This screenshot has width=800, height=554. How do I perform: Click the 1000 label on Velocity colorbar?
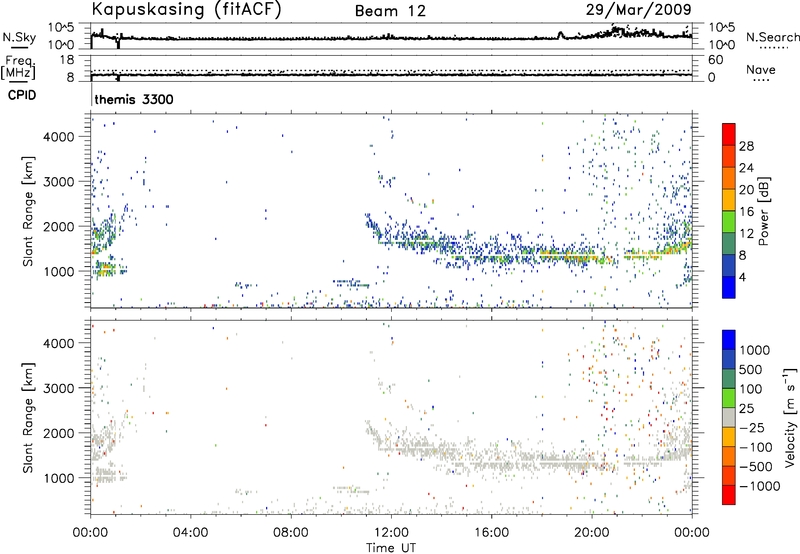point(754,350)
